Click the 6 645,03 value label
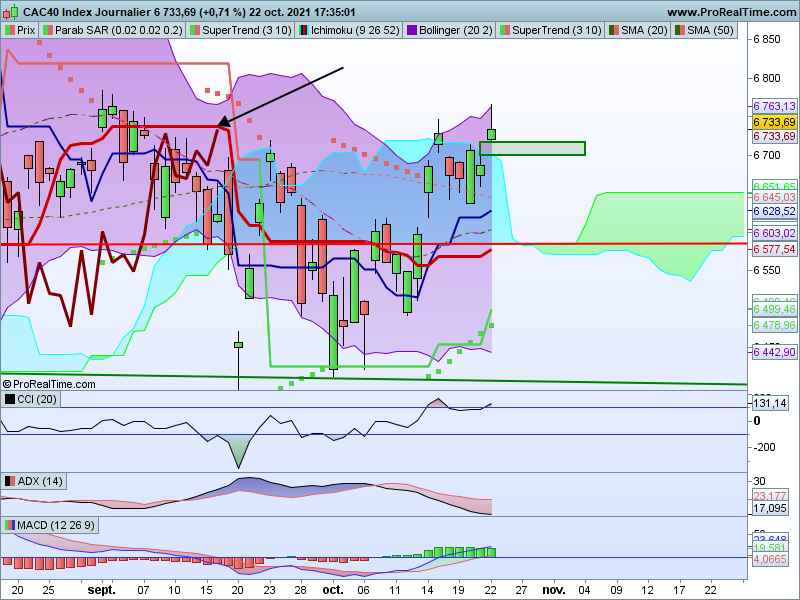The height and width of the screenshot is (600, 800). pyautogui.click(x=774, y=197)
